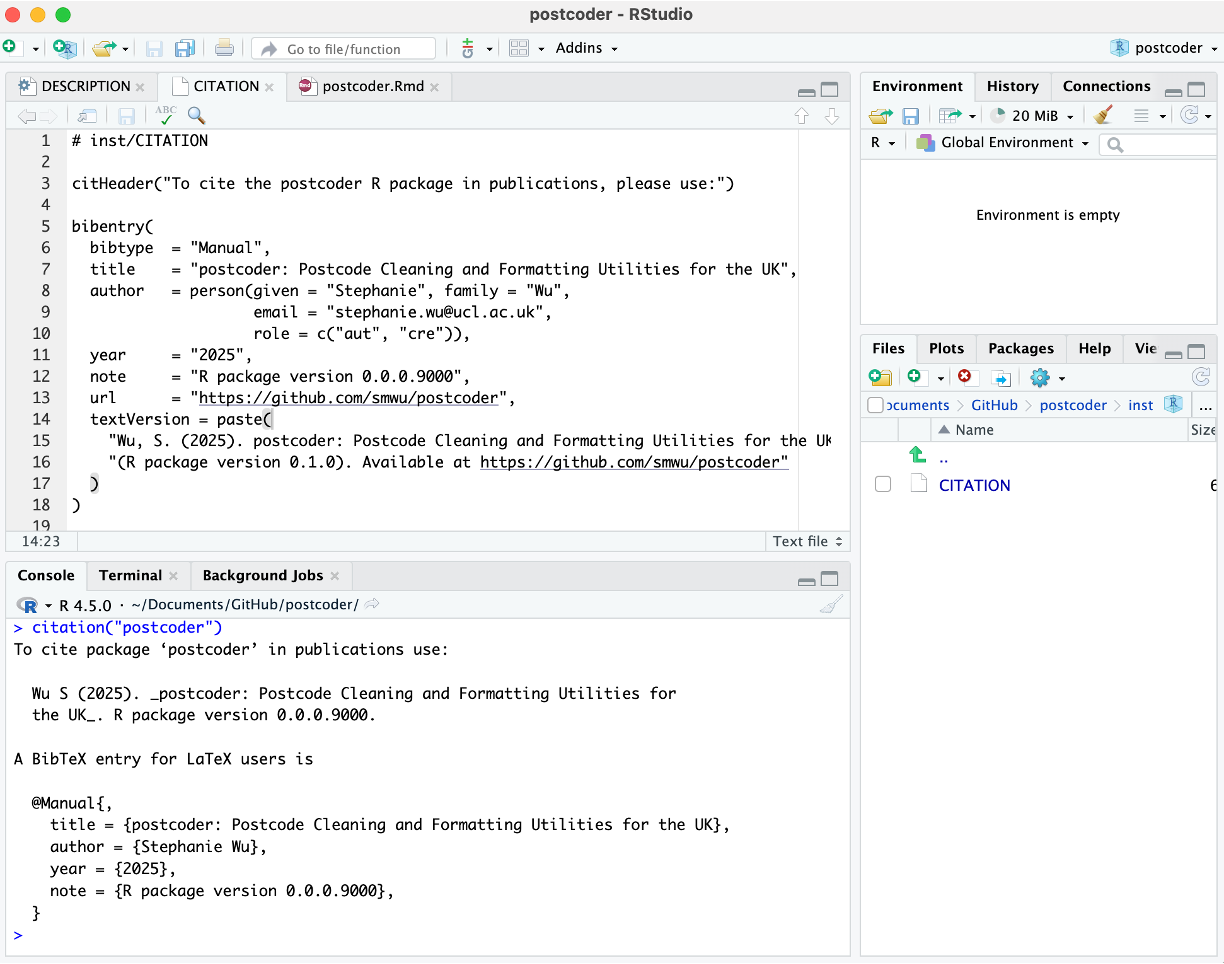This screenshot has width=1224, height=964.
Task: Click the previous section up arrow
Action: 801,116
